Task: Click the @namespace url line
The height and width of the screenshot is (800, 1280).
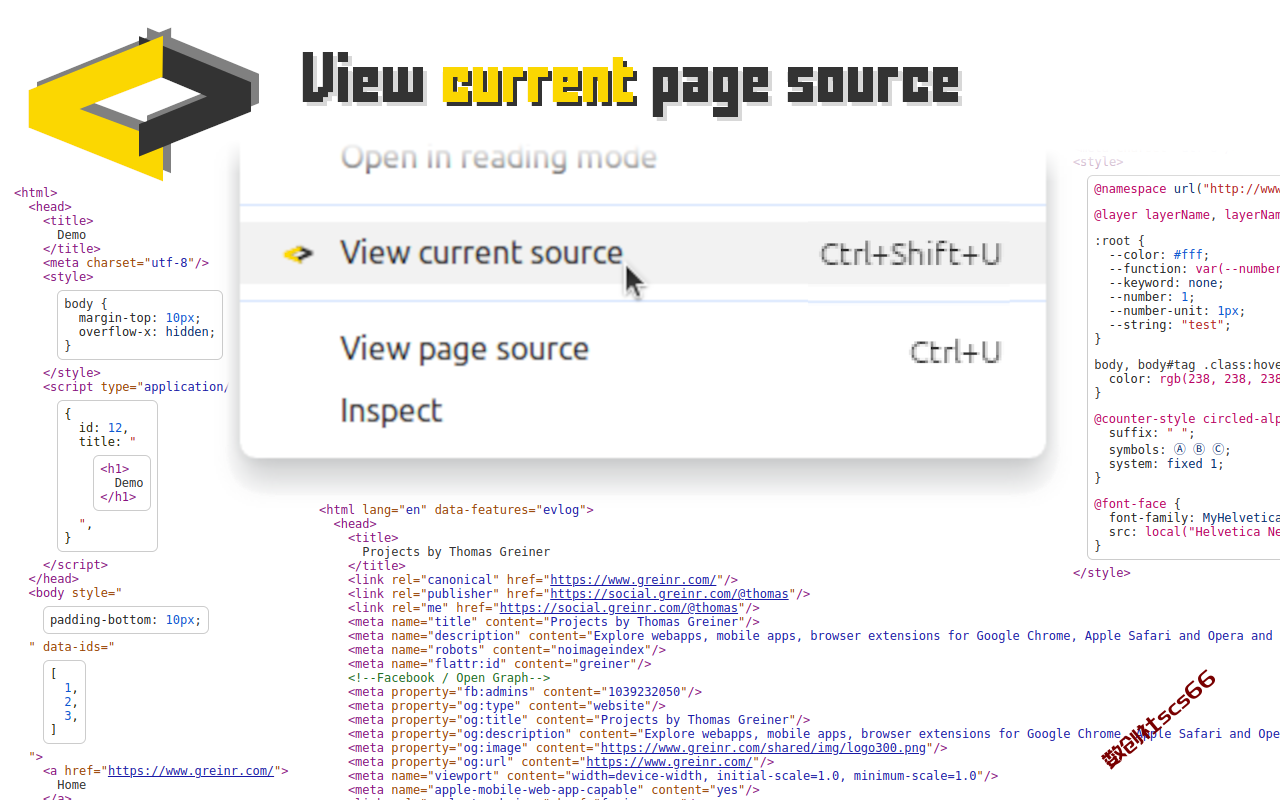Action: [x=1187, y=189]
